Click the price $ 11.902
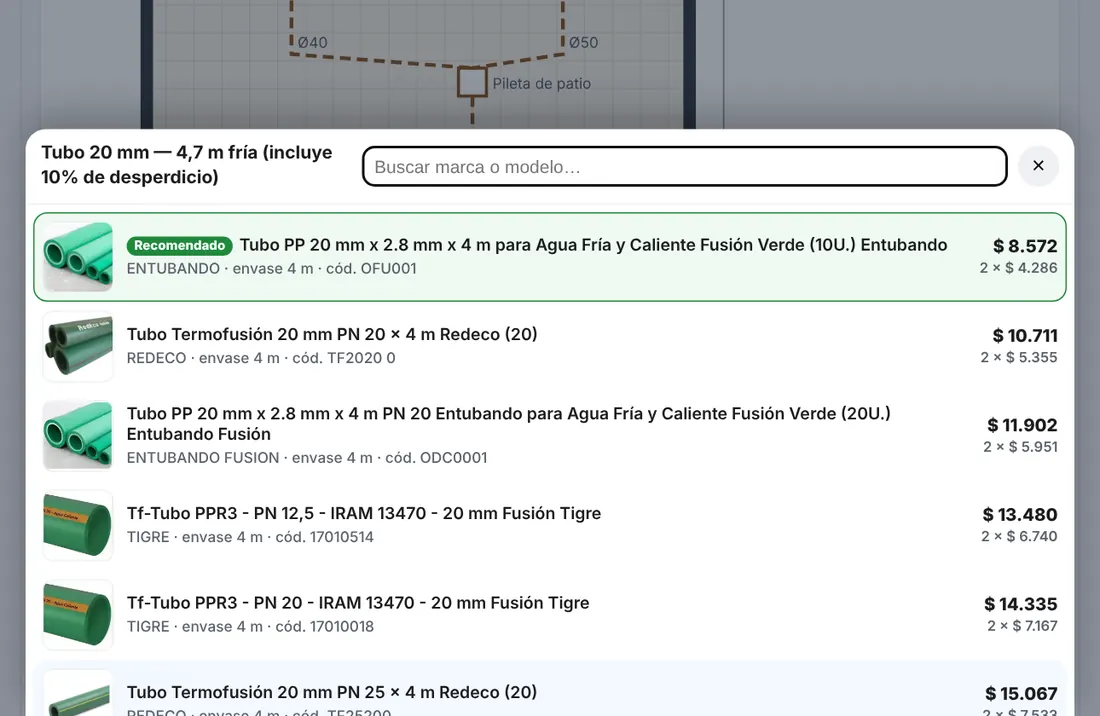This screenshot has height=716, width=1100. [1022, 425]
